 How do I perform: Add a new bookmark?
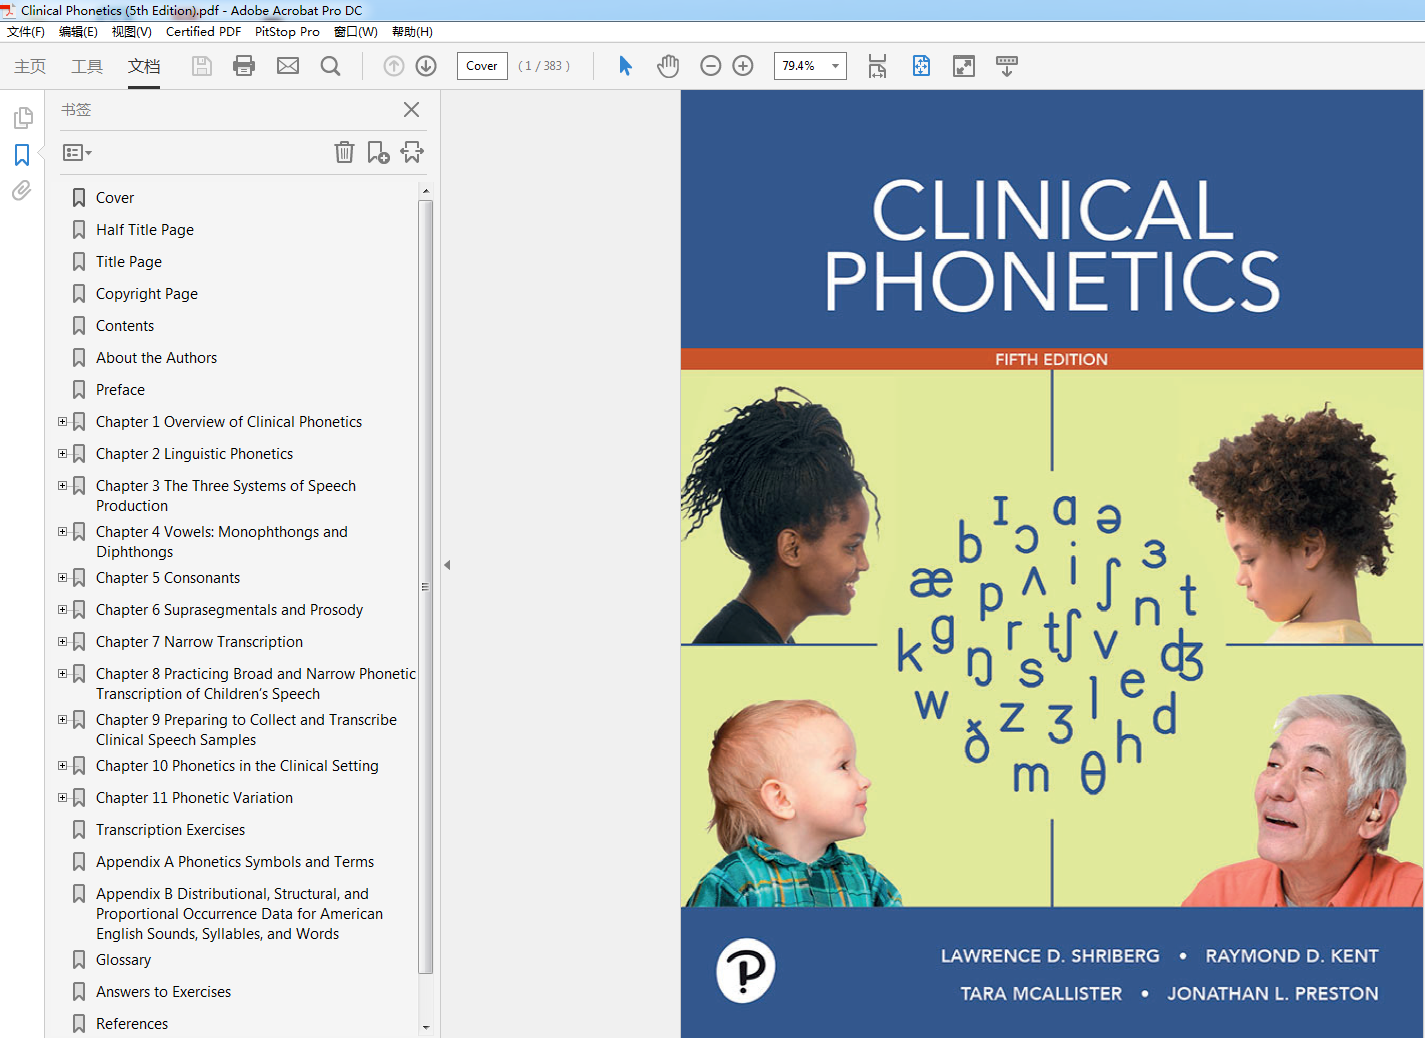(x=378, y=152)
